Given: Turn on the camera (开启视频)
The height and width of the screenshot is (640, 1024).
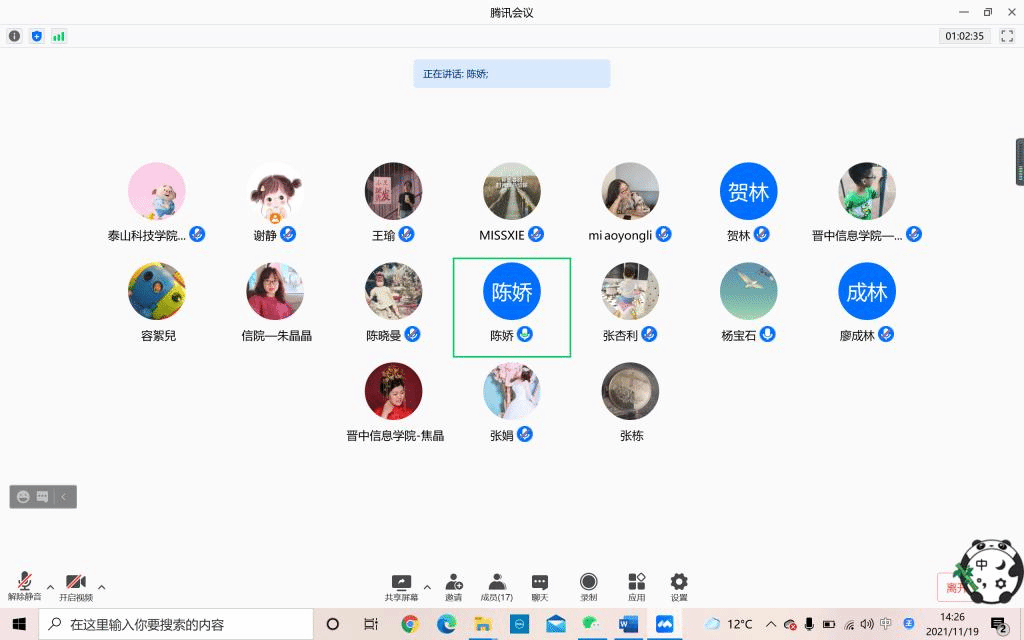Looking at the screenshot, I should point(75,586).
